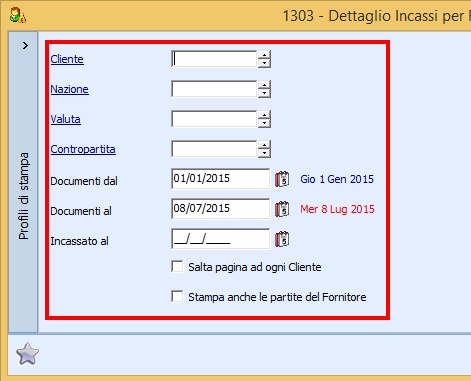Click the Documenti al label
Screen dimensions: 471x381
point(81,211)
